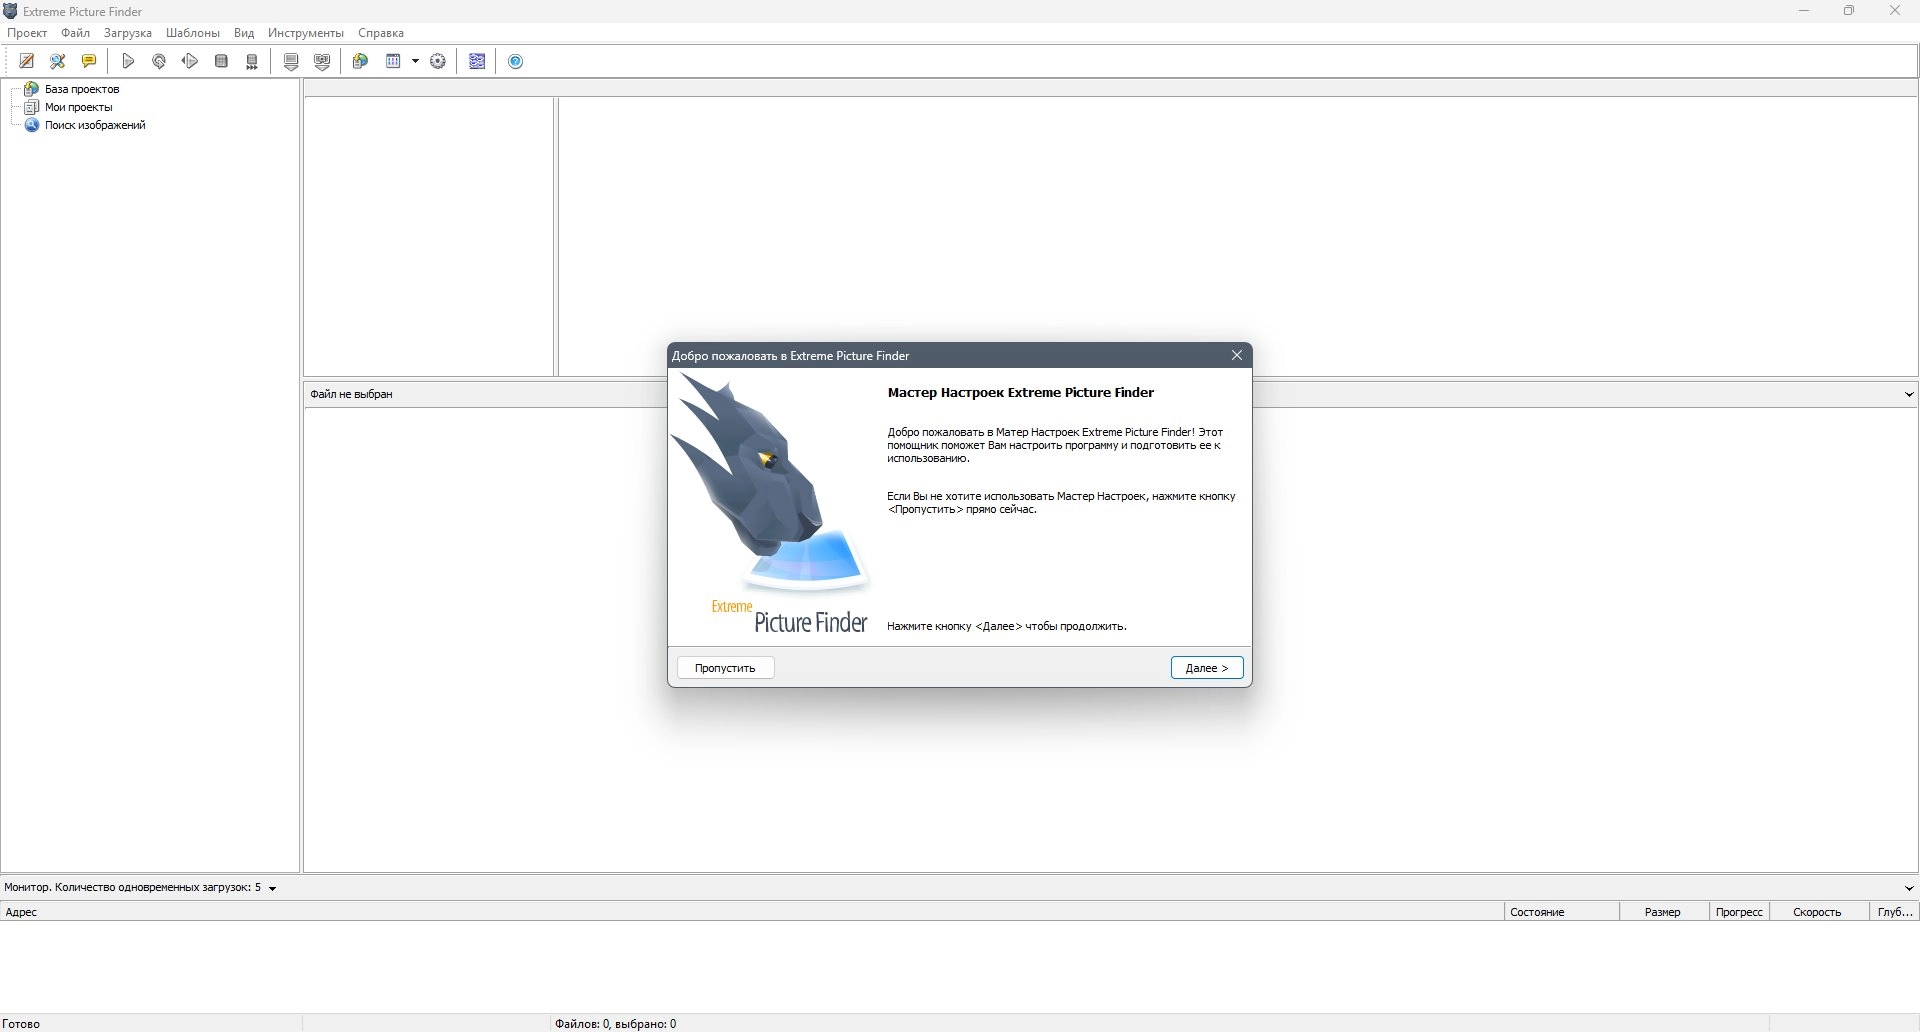The image size is (1920, 1032).
Task: Click the grid icon with triple arrows below
Action: coord(252,61)
